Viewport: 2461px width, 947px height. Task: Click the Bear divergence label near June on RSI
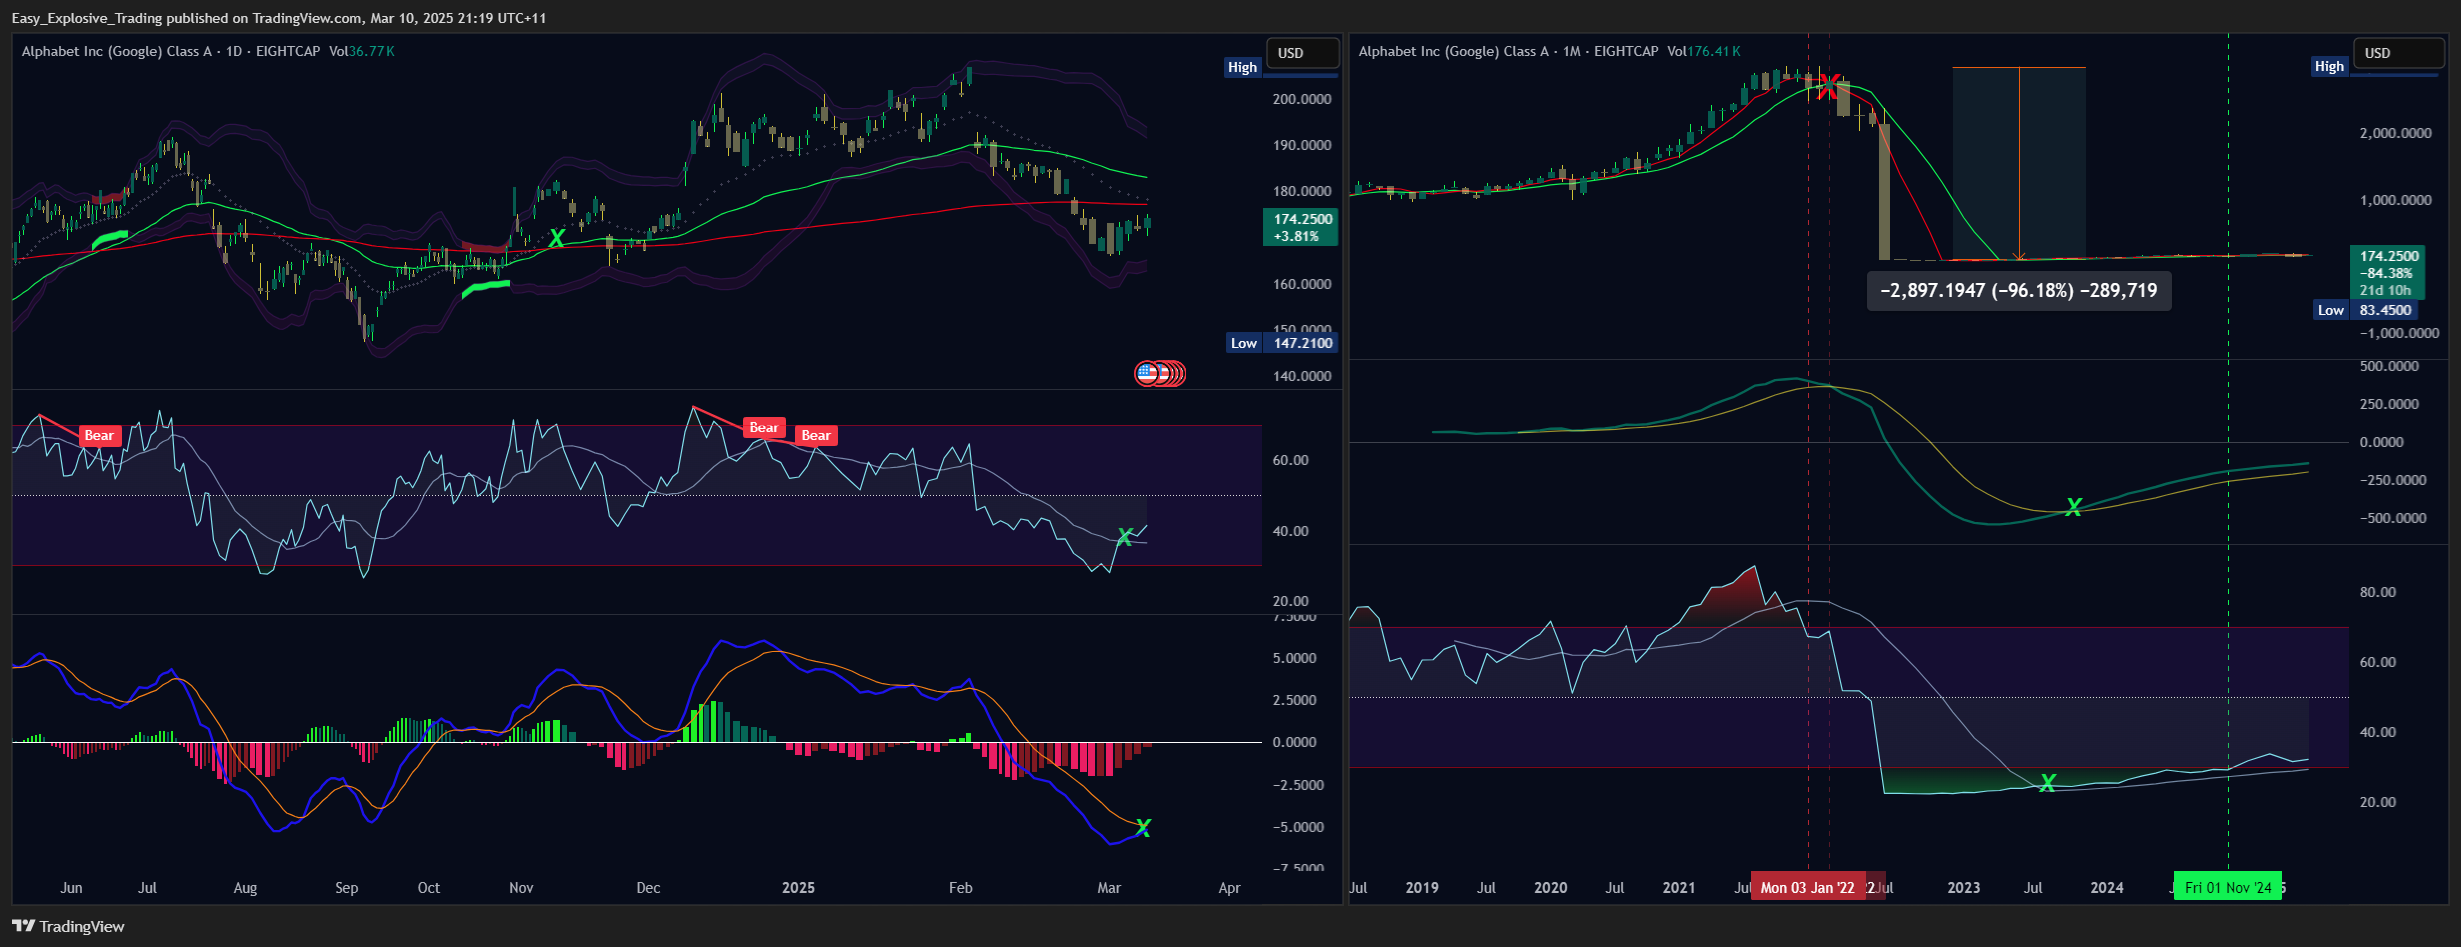pos(99,435)
